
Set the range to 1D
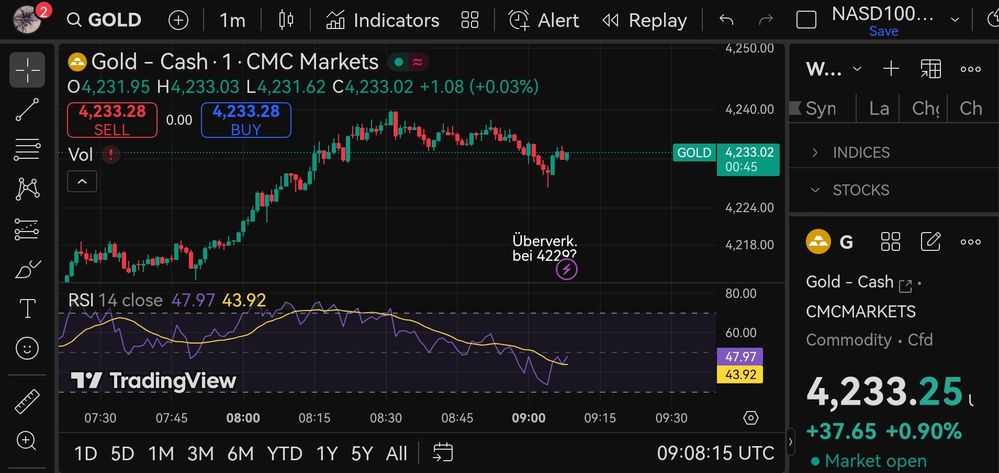[x=86, y=453]
